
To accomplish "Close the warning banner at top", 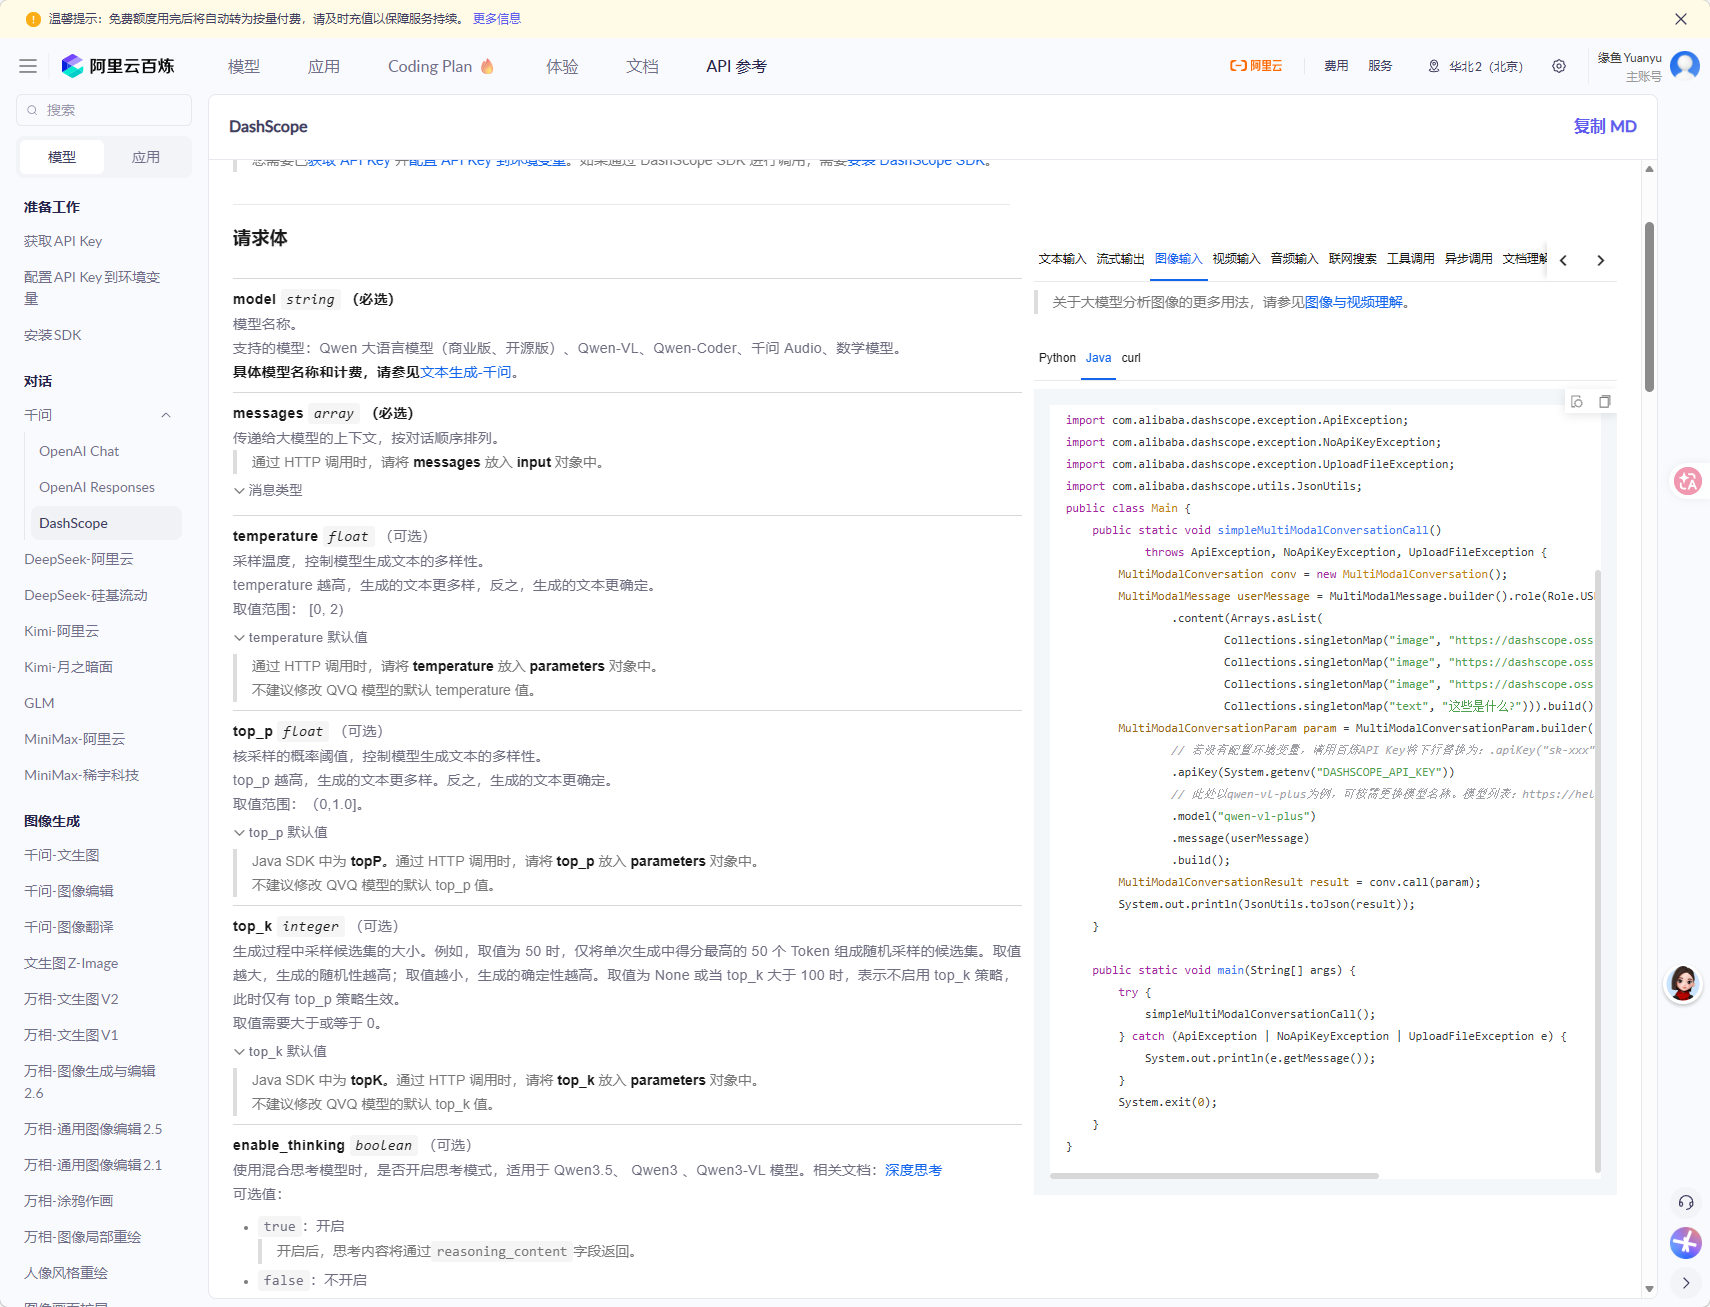I will [x=1681, y=19].
